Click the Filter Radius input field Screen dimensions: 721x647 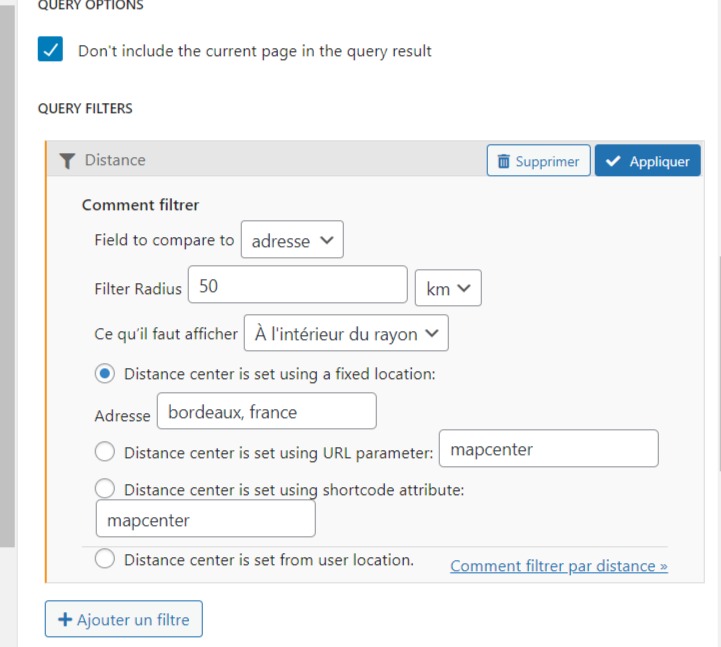pos(297,286)
